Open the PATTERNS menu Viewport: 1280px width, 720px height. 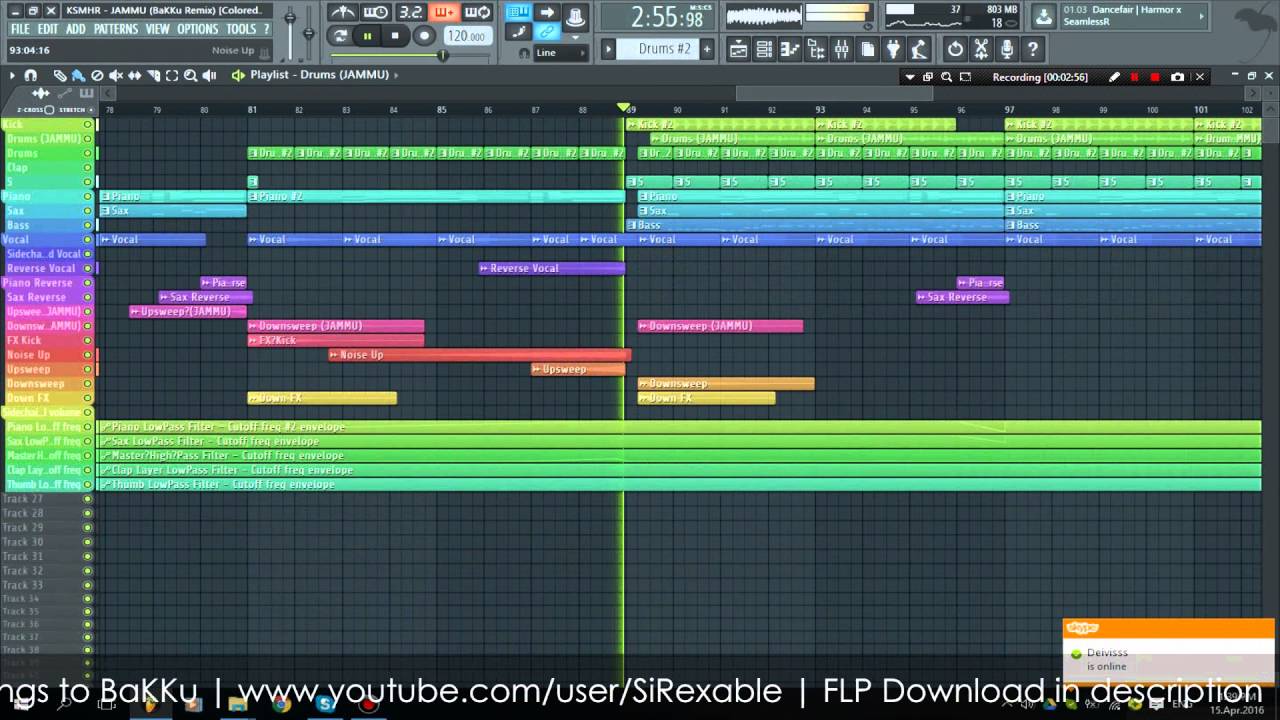tap(116, 29)
